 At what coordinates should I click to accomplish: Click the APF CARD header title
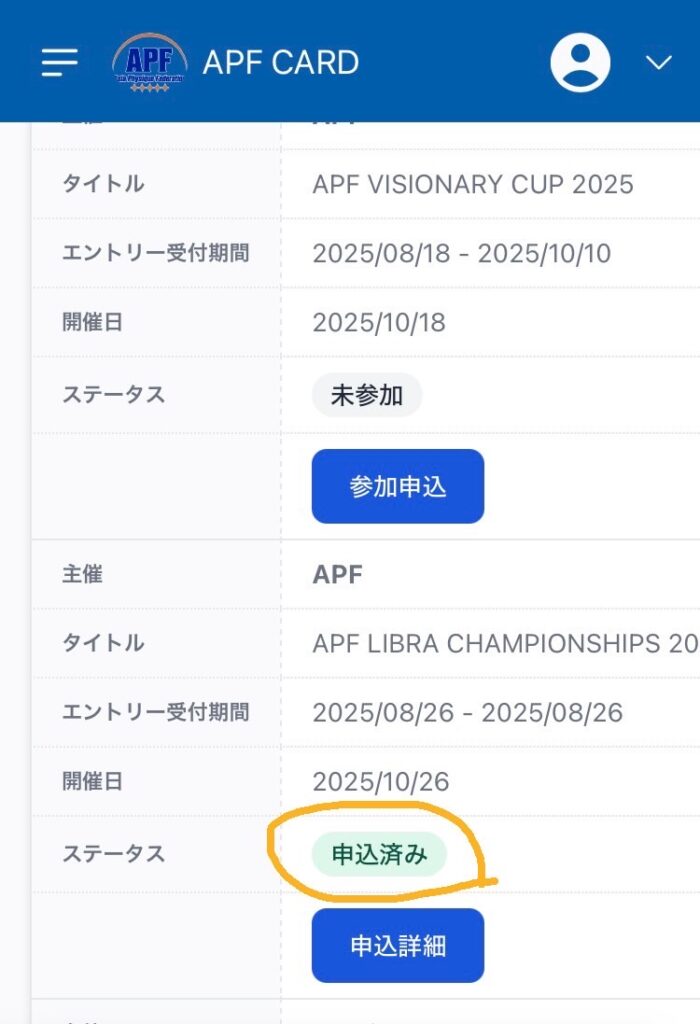click(x=280, y=62)
